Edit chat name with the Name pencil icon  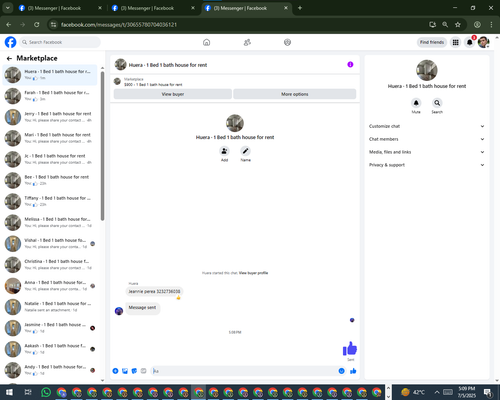(x=245, y=151)
